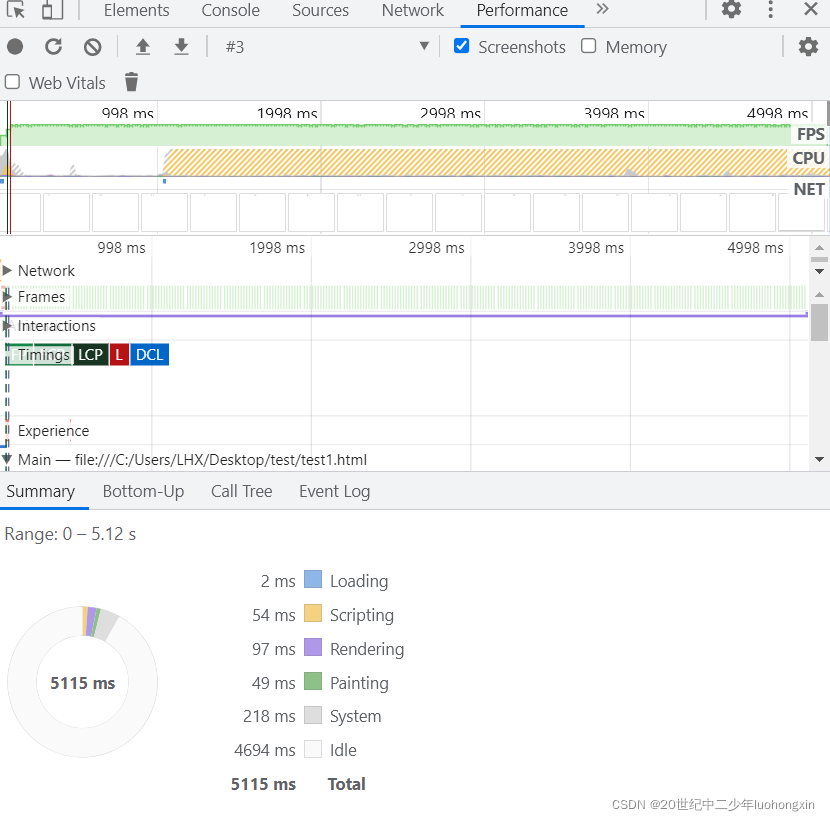Open the #3 recording dropdown

point(326,47)
